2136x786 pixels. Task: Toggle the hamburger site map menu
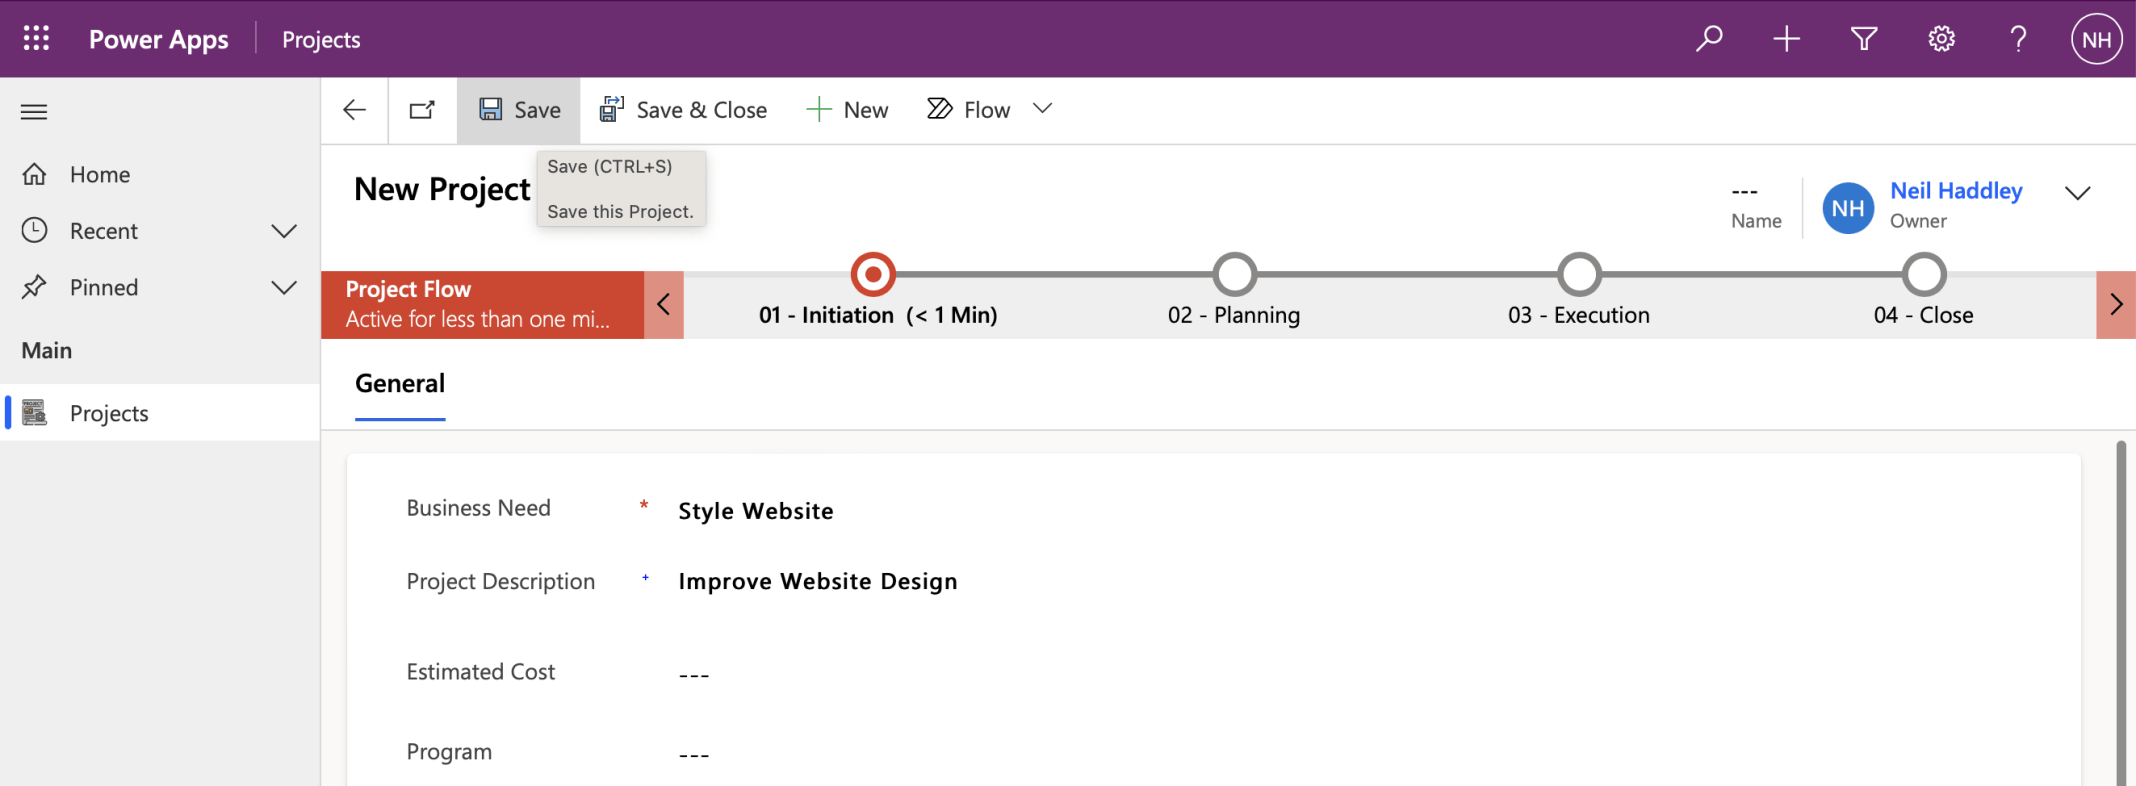(x=34, y=112)
